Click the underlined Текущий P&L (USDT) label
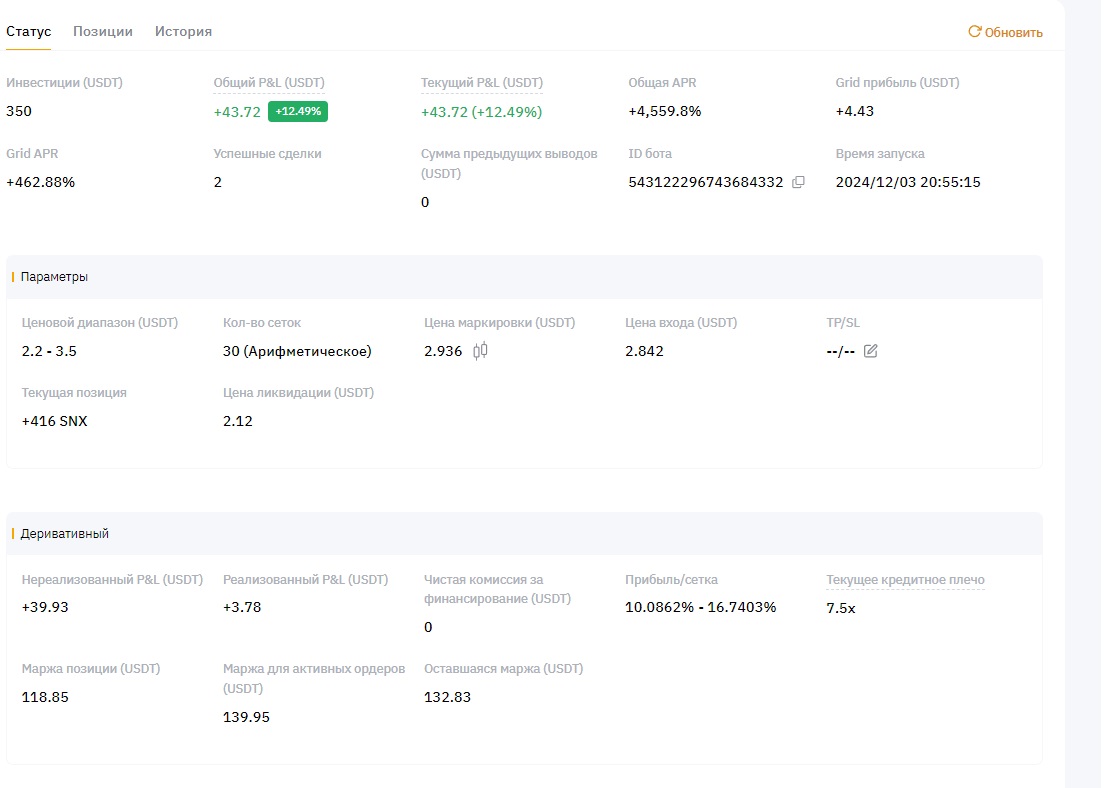Screen dimensions: 1114x788 pos(482,83)
